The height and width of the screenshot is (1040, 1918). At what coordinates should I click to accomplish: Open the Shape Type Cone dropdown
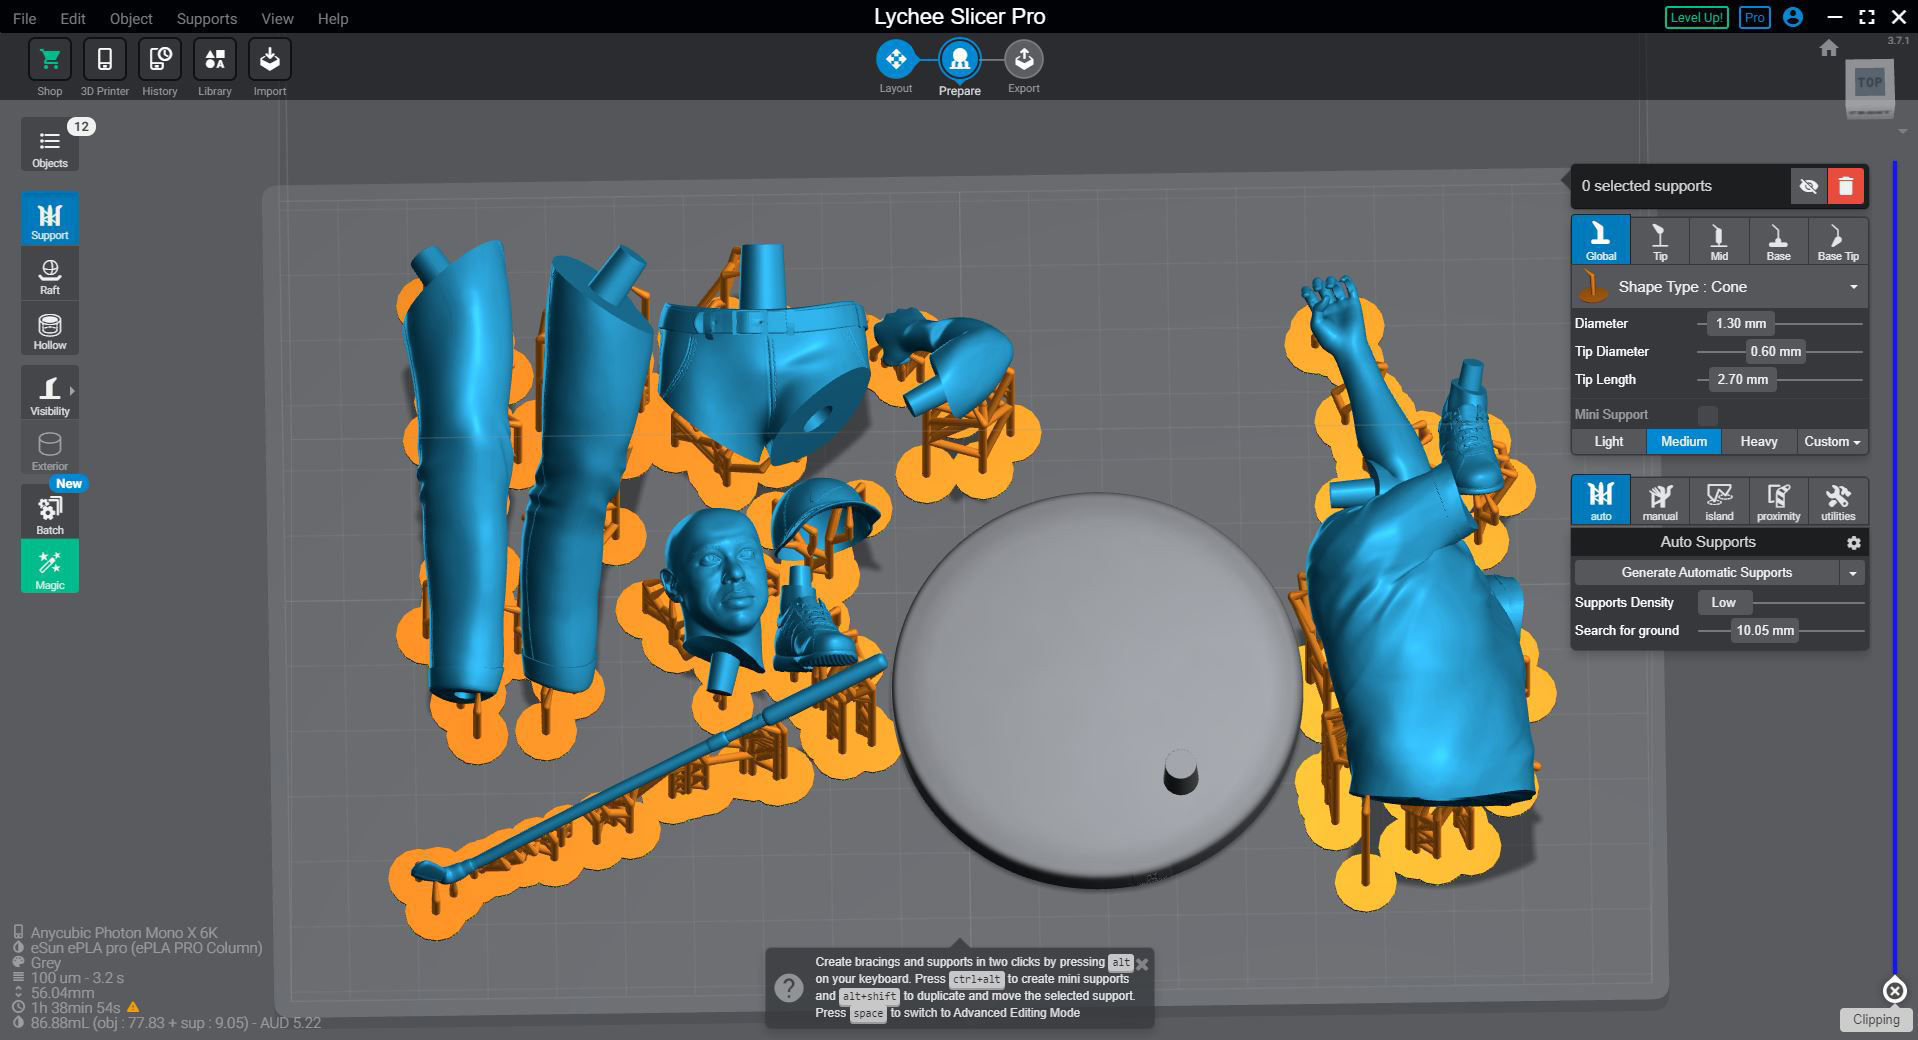(1720, 287)
